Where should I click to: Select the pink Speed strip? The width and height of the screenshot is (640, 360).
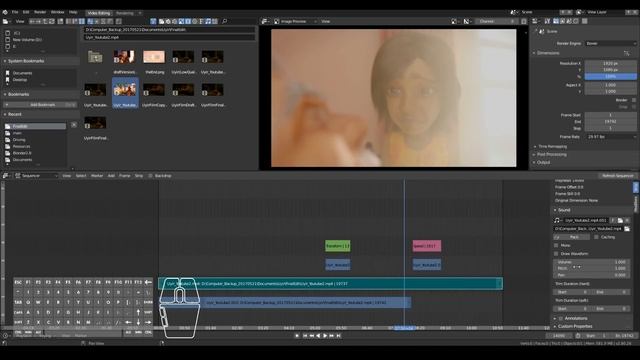(x=427, y=246)
